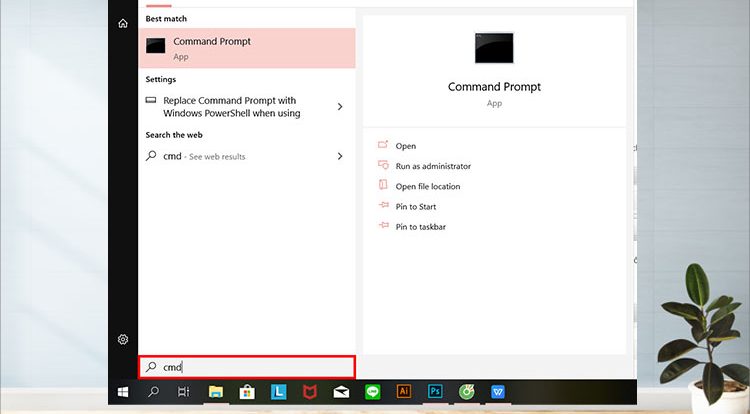Open LINE from the taskbar
This screenshot has height=414, width=750.
pyautogui.click(x=373, y=392)
